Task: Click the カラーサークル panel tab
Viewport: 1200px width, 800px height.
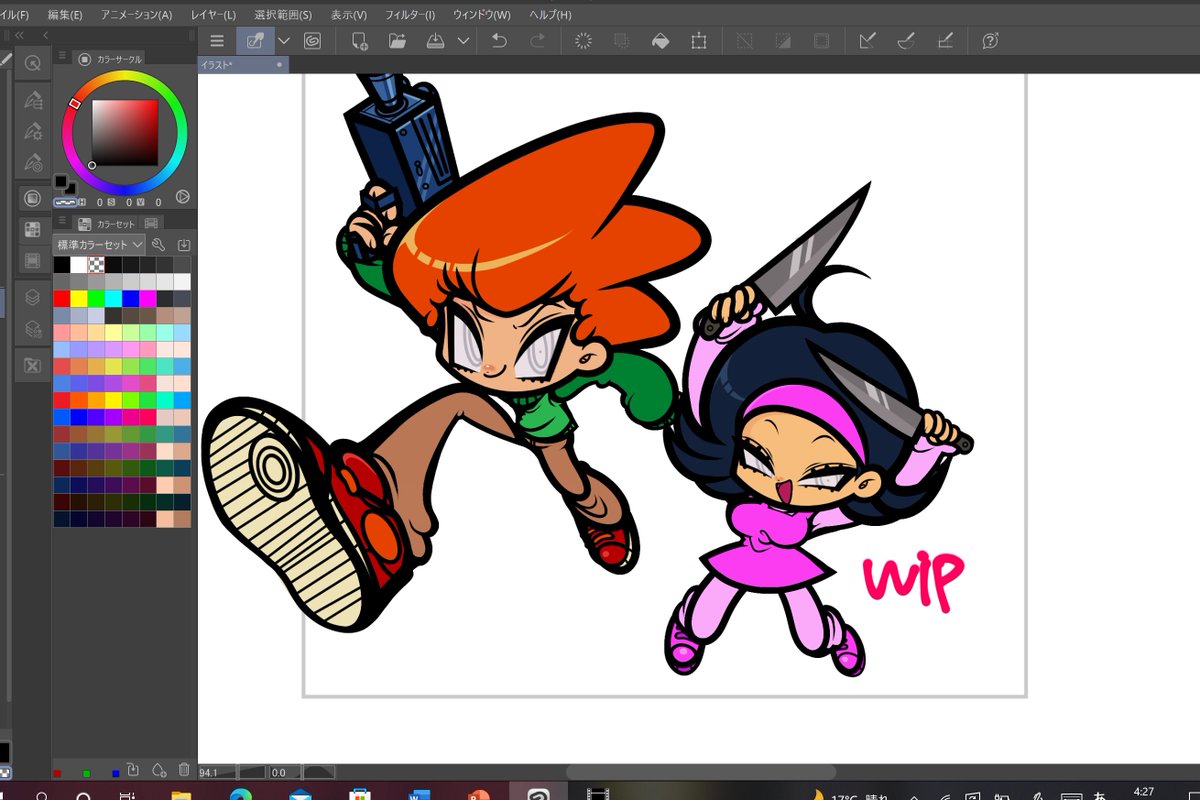Action: pos(110,59)
